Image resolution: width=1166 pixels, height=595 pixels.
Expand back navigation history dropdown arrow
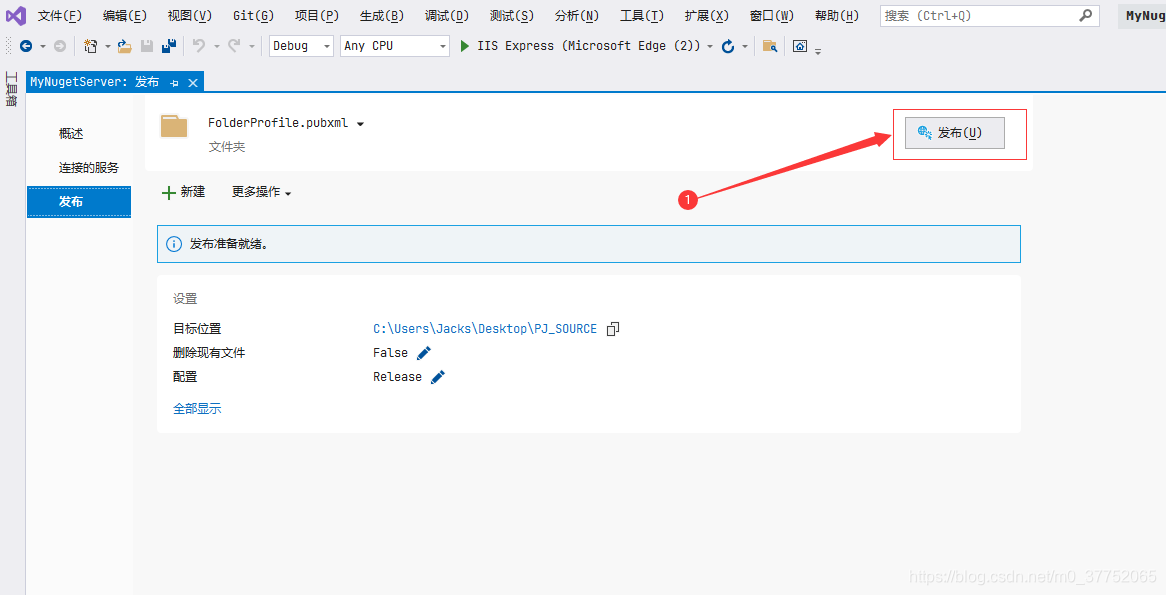click(42, 46)
